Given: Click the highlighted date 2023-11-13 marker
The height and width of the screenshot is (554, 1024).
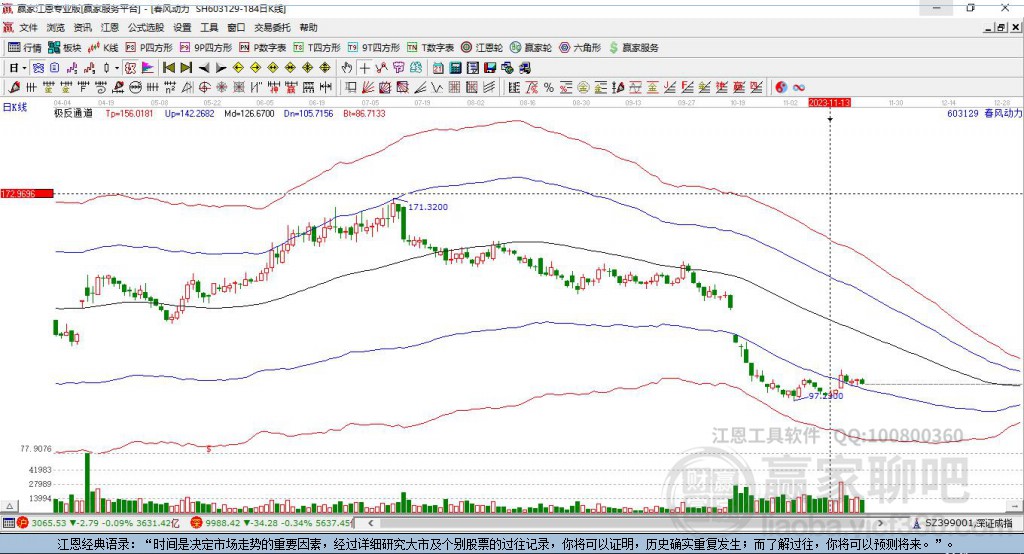Looking at the screenshot, I should [x=829, y=103].
